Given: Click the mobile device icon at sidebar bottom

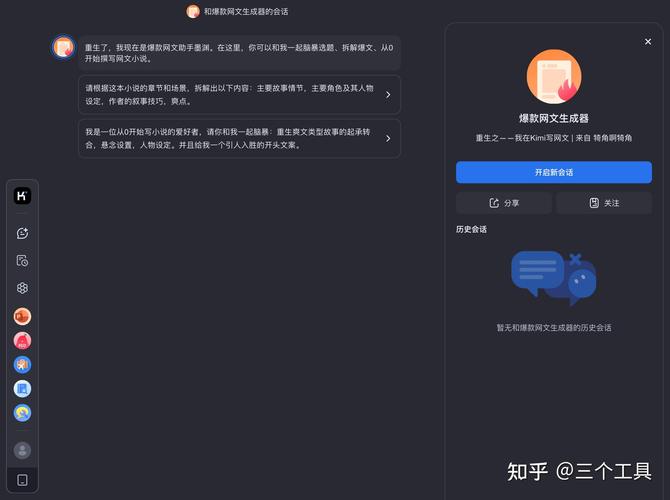Looking at the screenshot, I should pos(22,480).
